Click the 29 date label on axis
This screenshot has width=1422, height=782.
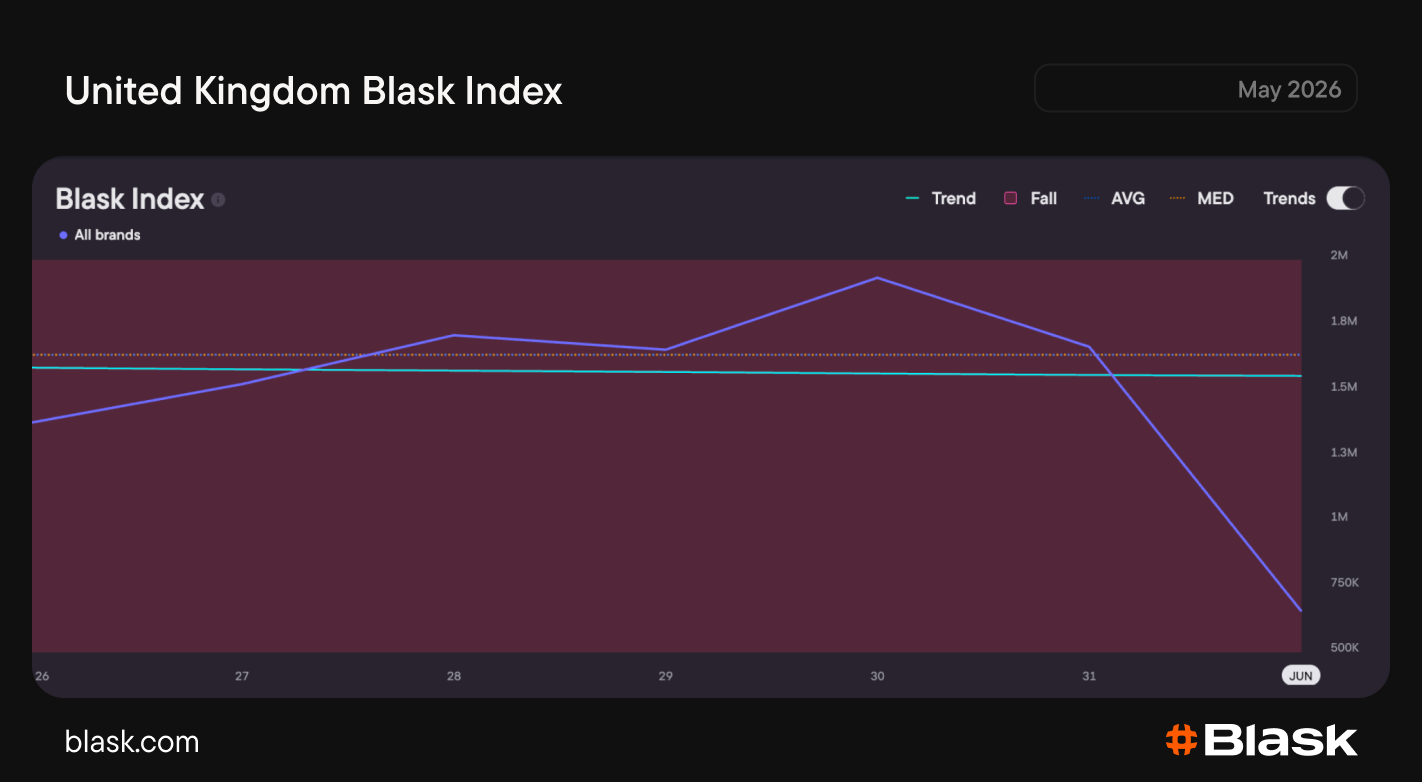(x=665, y=676)
